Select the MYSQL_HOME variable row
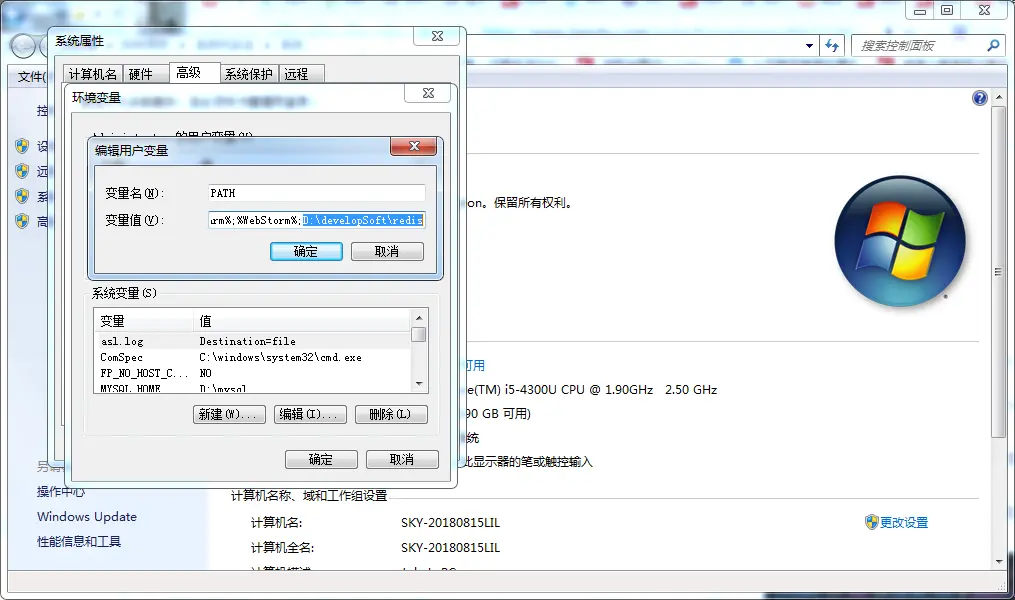The width and height of the screenshot is (1015, 600). [252, 388]
